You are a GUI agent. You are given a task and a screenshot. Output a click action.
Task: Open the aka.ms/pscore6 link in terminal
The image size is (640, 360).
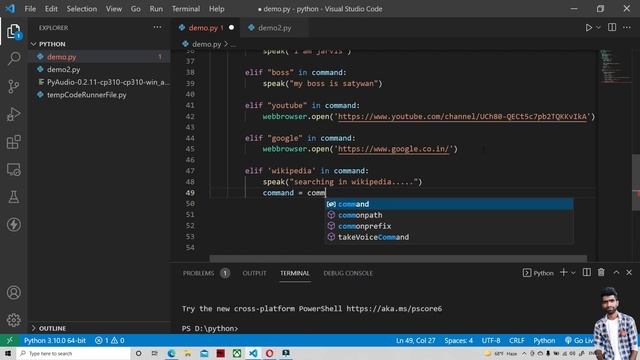tap(394, 309)
